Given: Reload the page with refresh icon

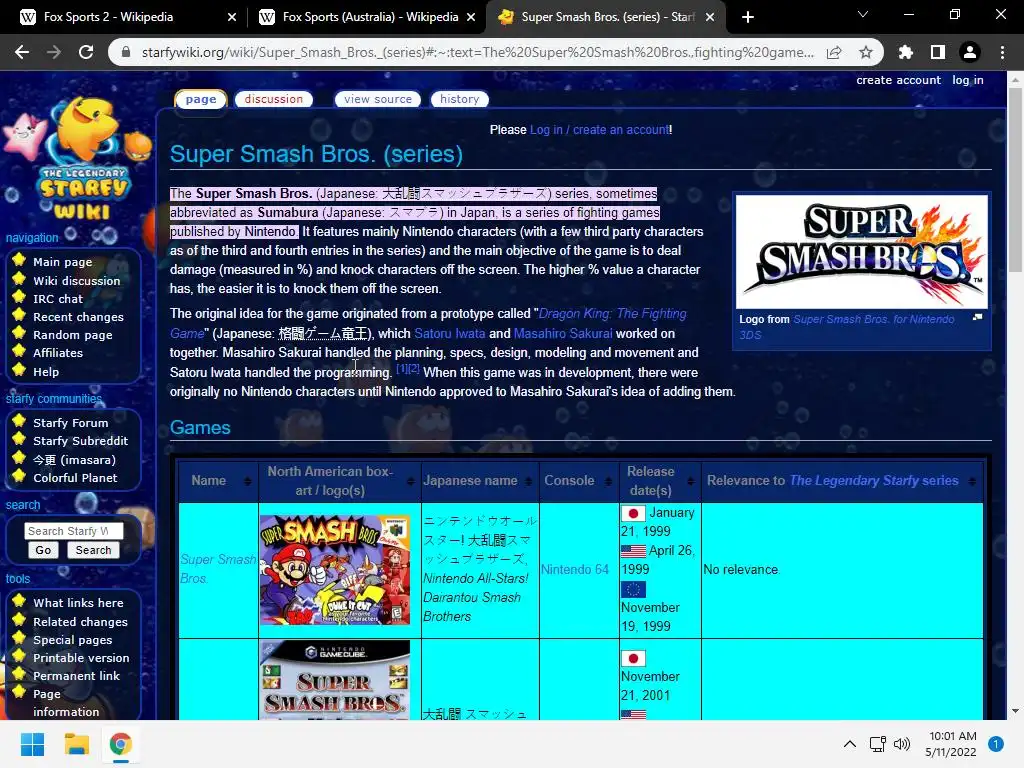Looking at the screenshot, I should click(x=86, y=52).
